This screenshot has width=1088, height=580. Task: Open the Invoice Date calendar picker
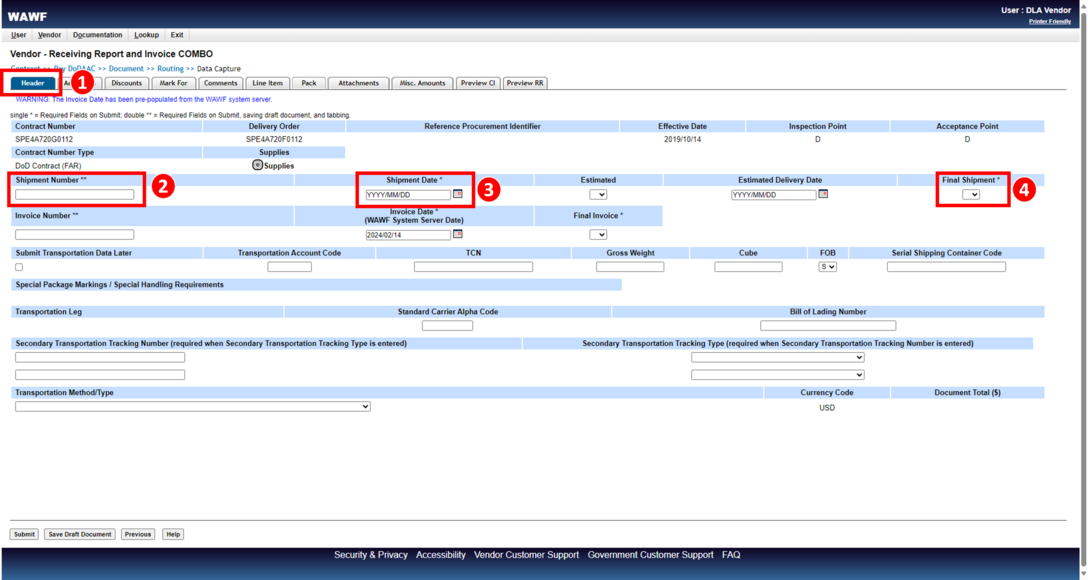(x=458, y=234)
